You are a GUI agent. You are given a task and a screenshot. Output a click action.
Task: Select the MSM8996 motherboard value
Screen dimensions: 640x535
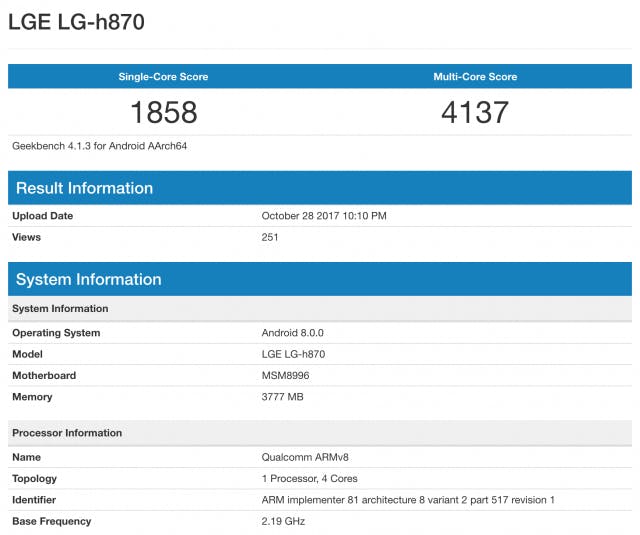pyautogui.click(x=285, y=375)
